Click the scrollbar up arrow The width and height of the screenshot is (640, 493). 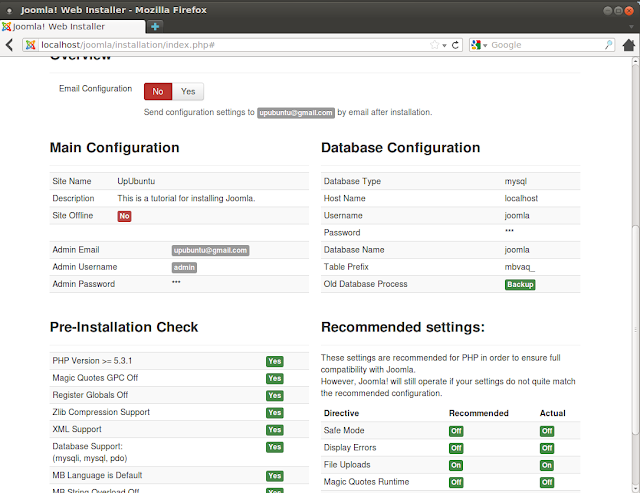pos(636,61)
